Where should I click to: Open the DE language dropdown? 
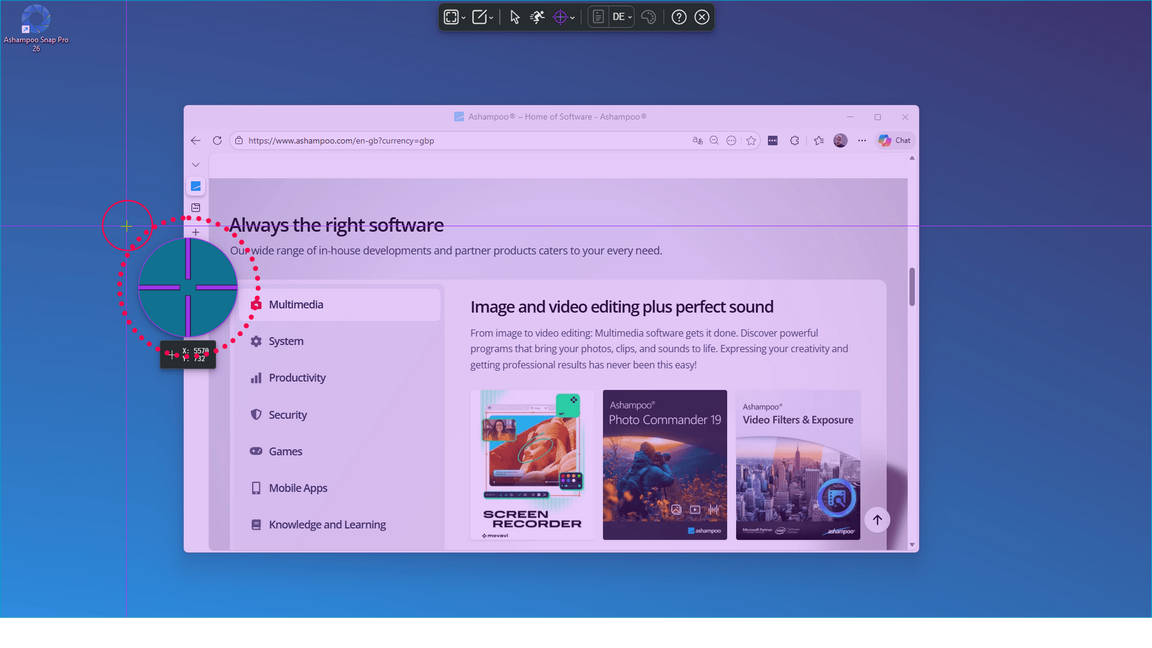pyautogui.click(x=622, y=17)
